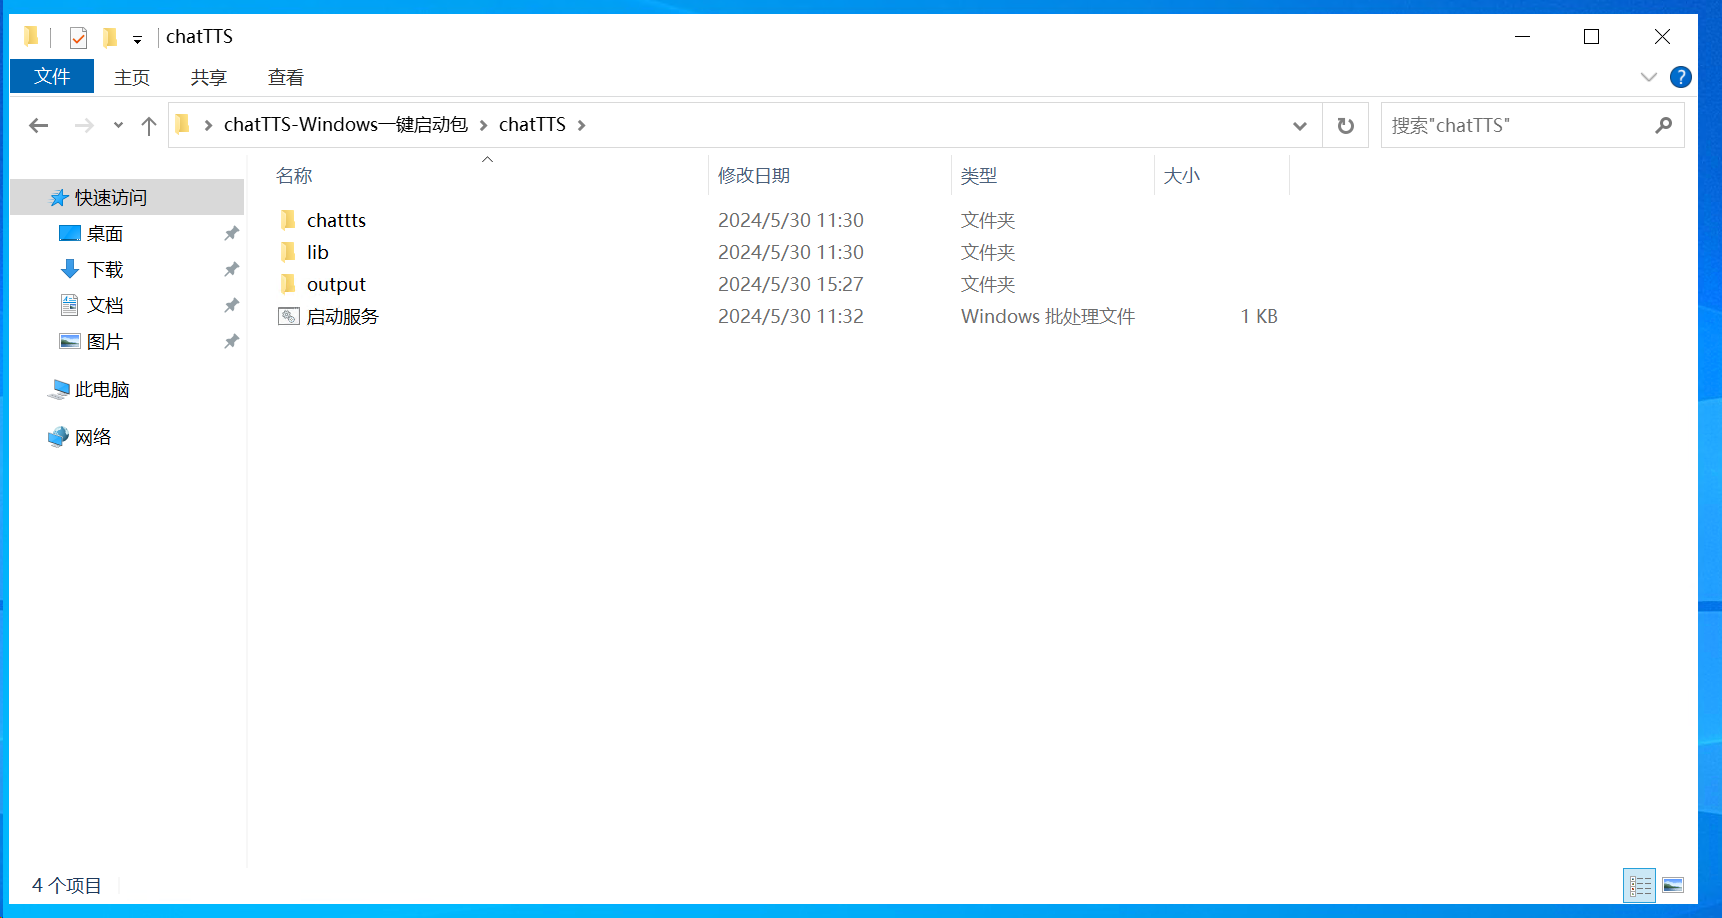Select the 启动服务 file name
The width and height of the screenshot is (1722, 918).
coord(343,316)
